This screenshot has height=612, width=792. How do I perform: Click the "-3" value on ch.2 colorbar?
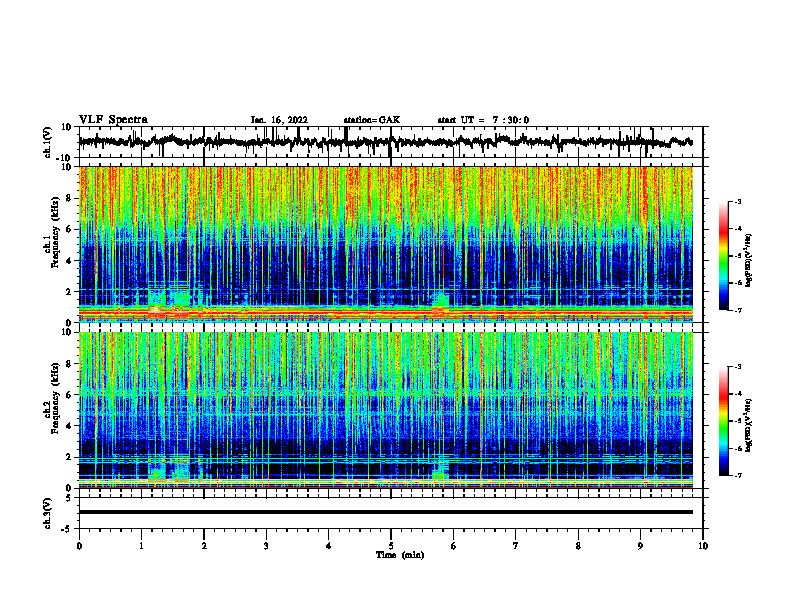(737, 367)
